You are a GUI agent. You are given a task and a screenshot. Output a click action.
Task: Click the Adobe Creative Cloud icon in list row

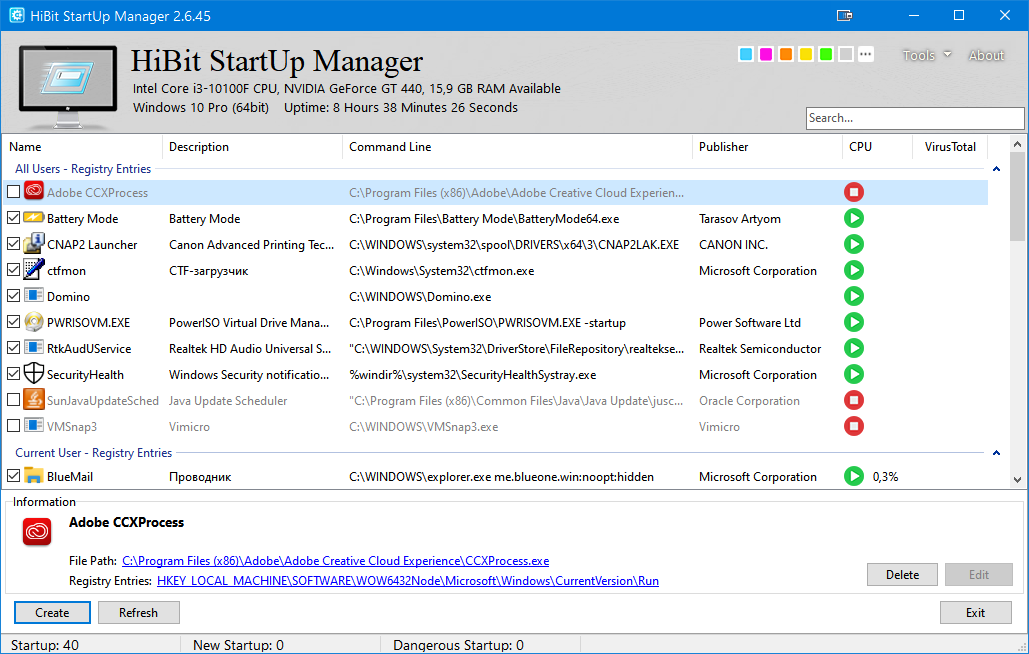[x=33, y=191]
